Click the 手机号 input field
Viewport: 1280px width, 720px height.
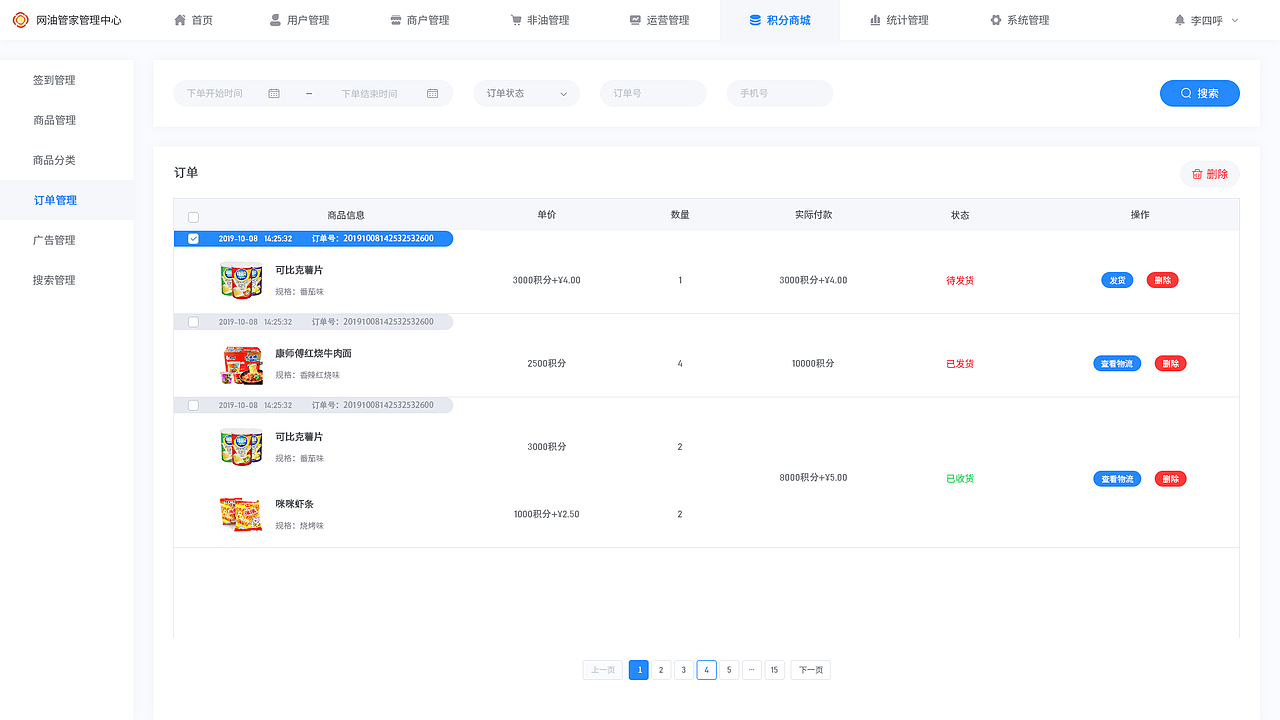780,93
